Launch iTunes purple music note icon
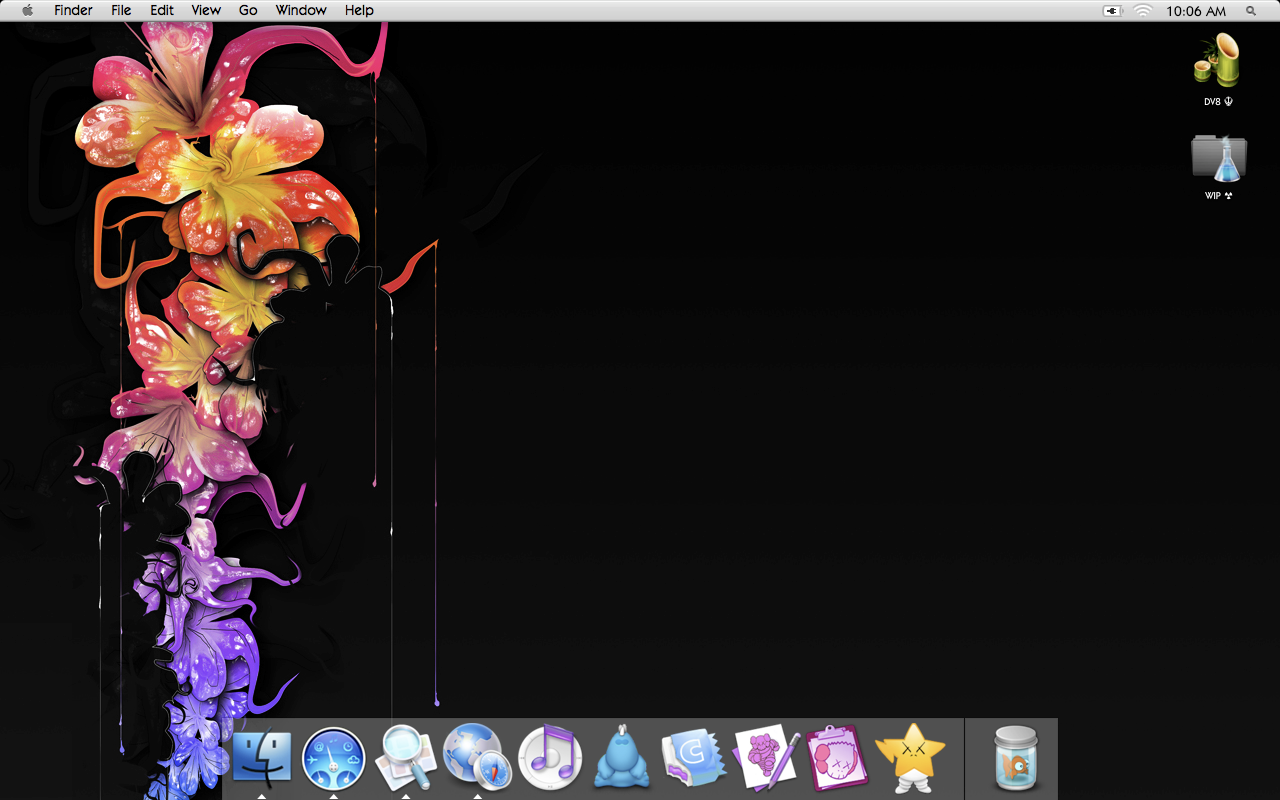The height and width of the screenshot is (800, 1280). (550, 757)
